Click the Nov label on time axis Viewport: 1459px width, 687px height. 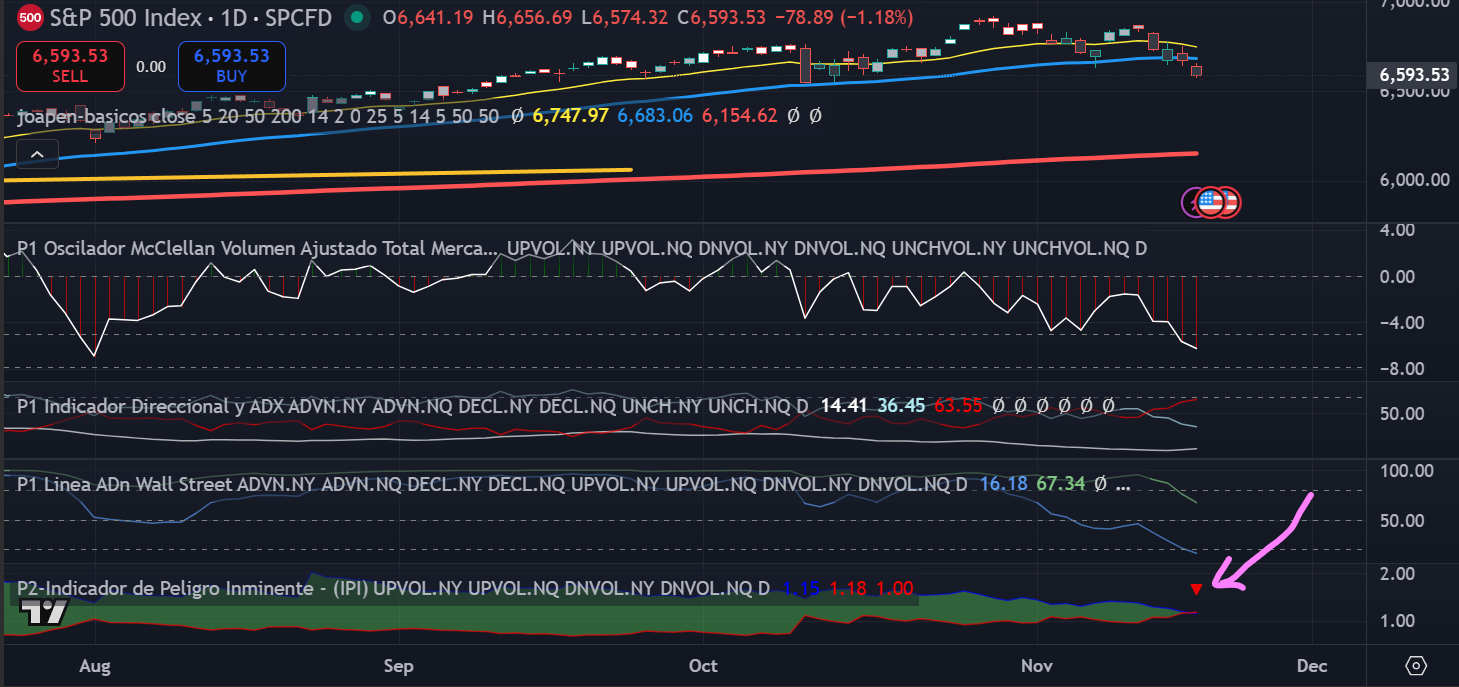pyautogui.click(x=1037, y=666)
